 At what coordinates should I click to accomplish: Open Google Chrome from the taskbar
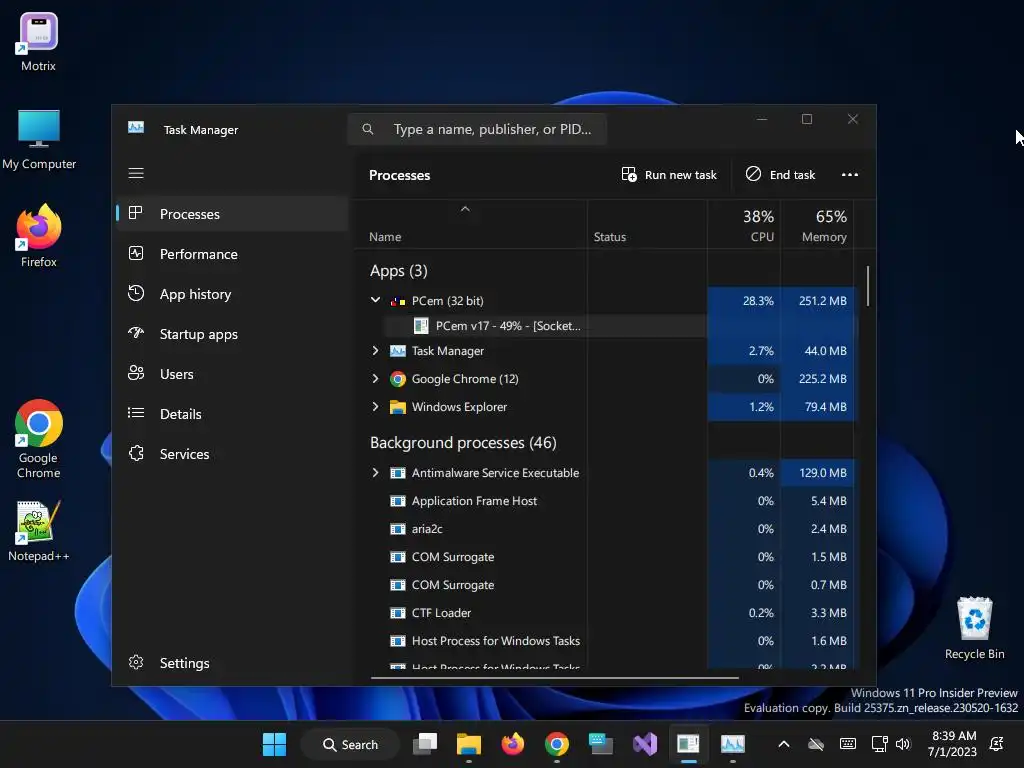556,744
